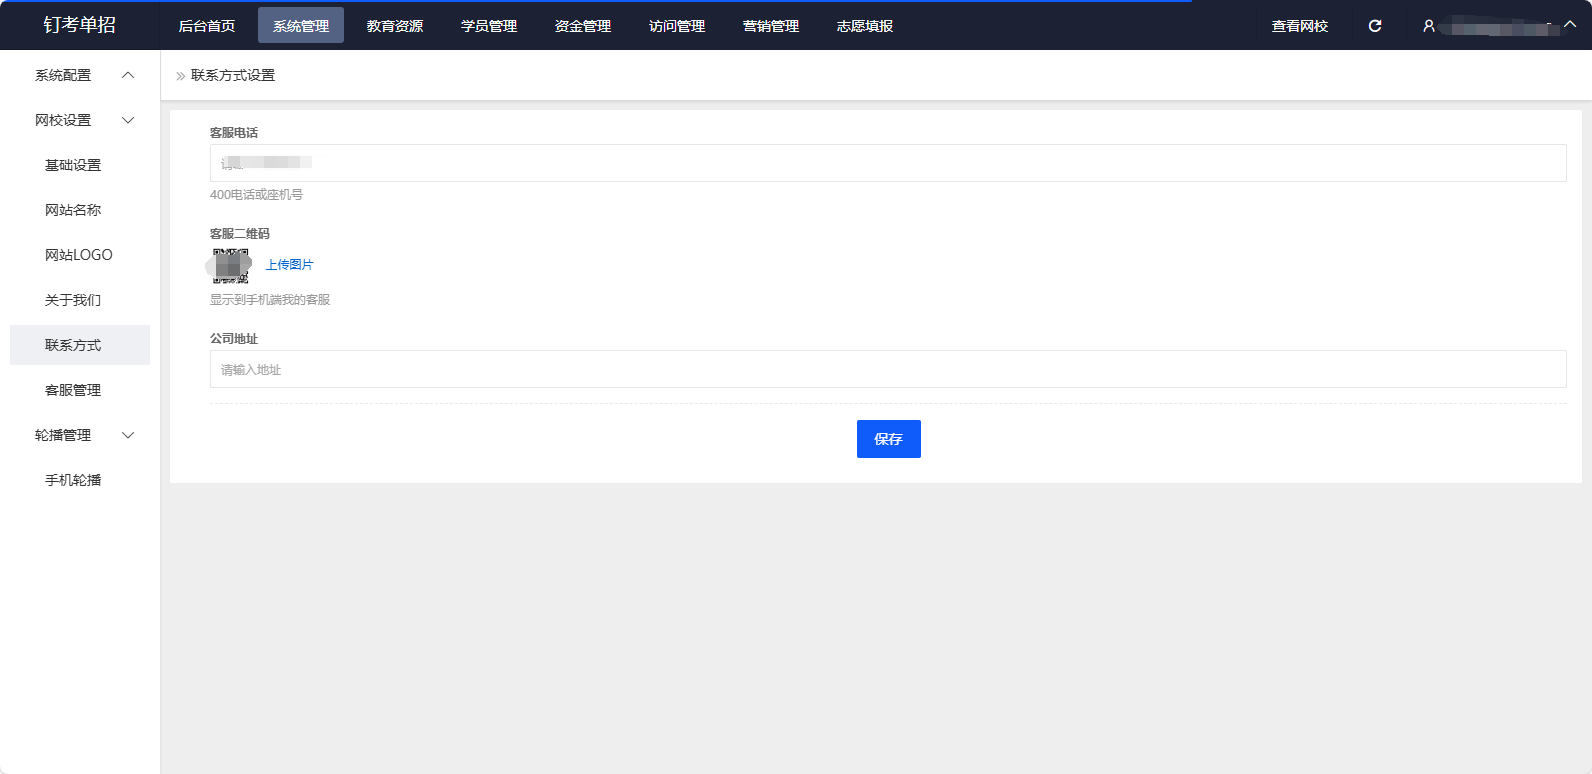Click the 查看网校 link
Viewport: 1592px width, 774px height.
point(1300,26)
